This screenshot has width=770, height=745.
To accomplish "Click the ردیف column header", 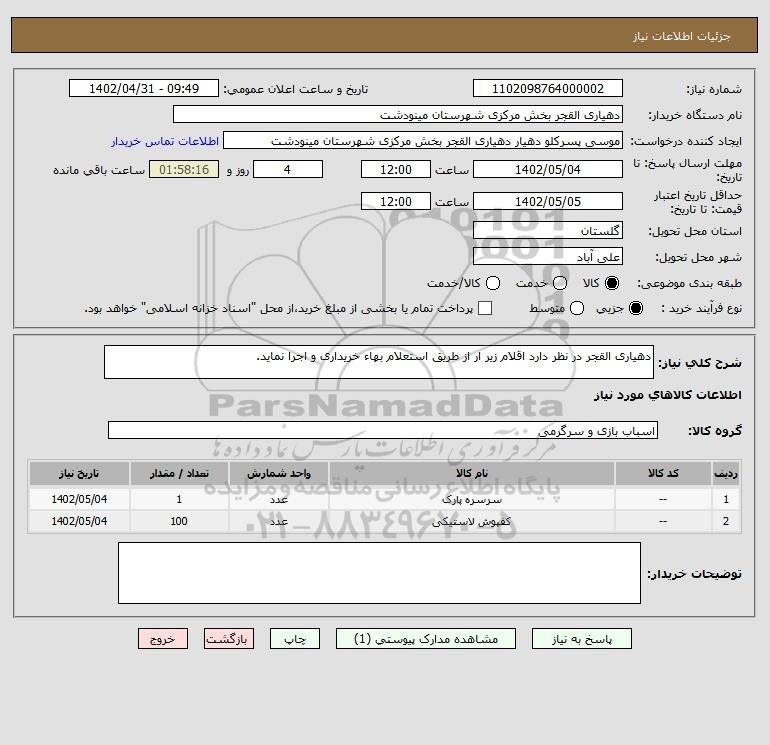I will click(726, 473).
